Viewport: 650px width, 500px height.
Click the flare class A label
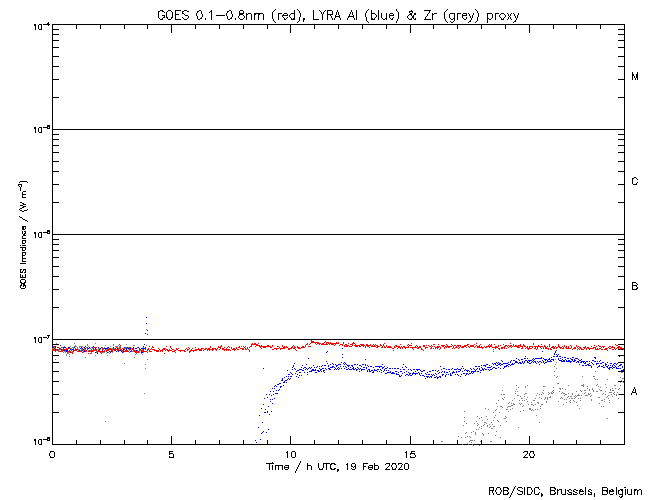click(x=635, y=392)
